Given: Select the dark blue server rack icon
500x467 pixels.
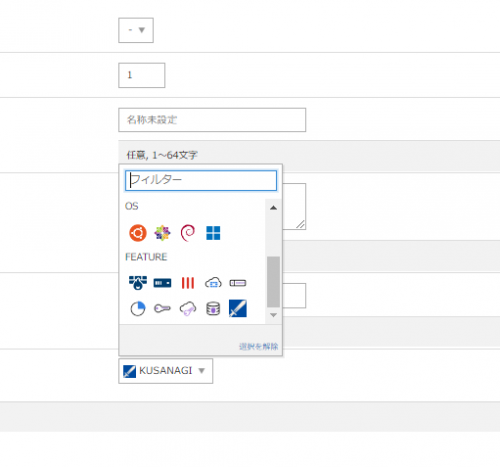Looking at the screenshot, I should tap(162, 283).
